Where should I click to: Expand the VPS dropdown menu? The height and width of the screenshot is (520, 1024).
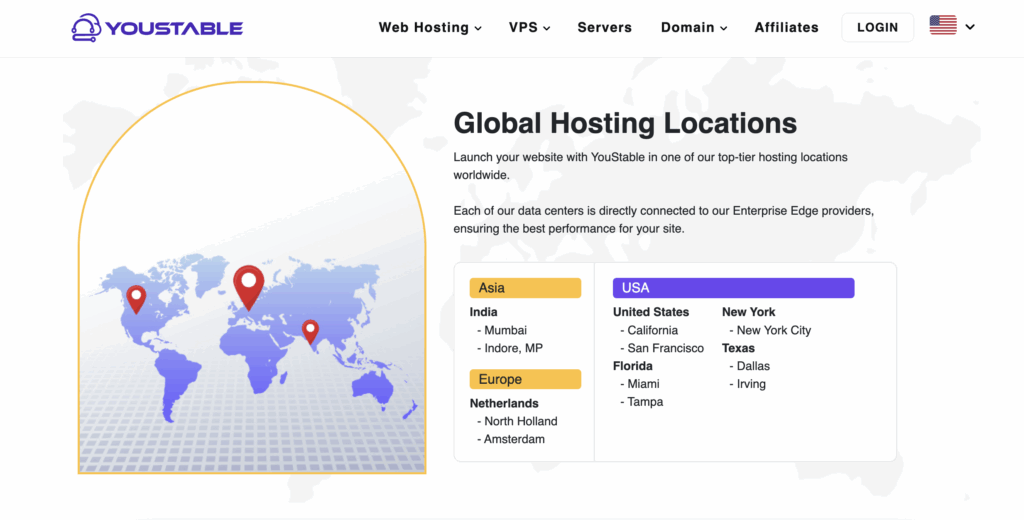530,27
